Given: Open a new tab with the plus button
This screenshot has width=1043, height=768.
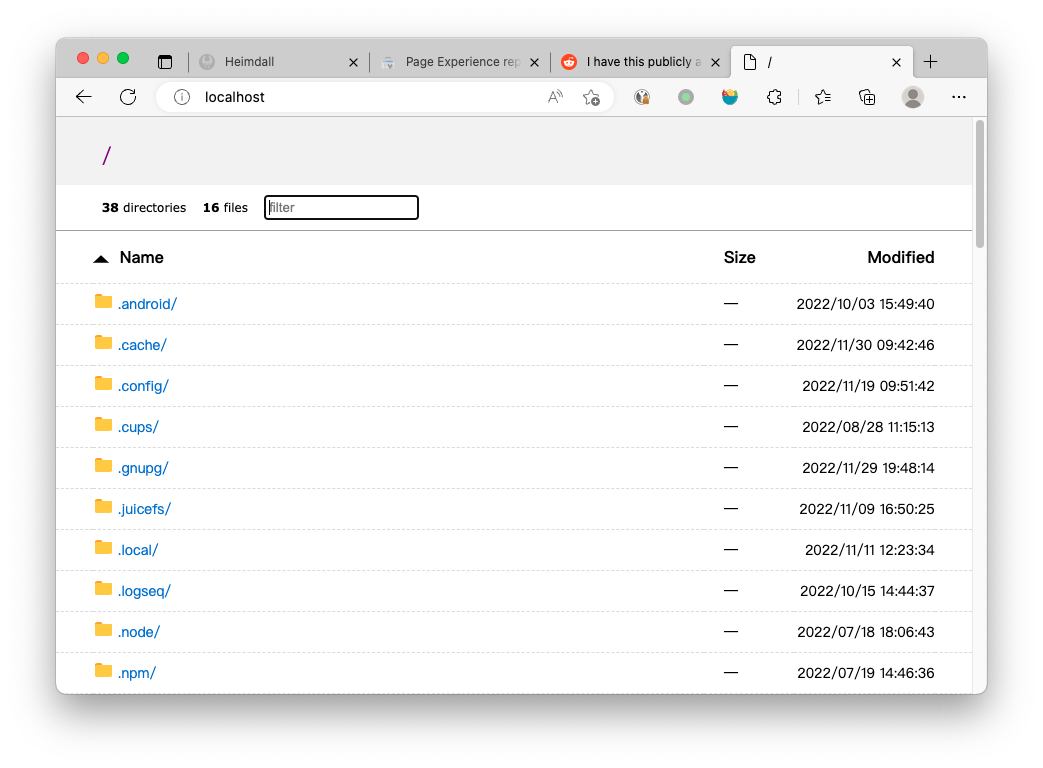Looking at the screenshot, I should 931,62.
